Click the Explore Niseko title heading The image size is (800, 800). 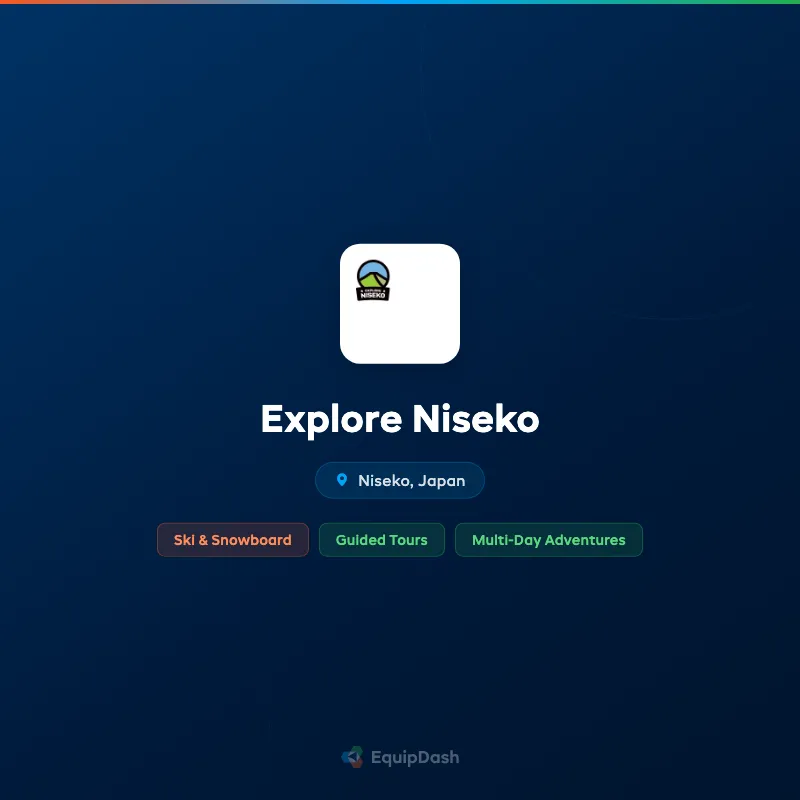pyautogui.click(x=400, y=420)
